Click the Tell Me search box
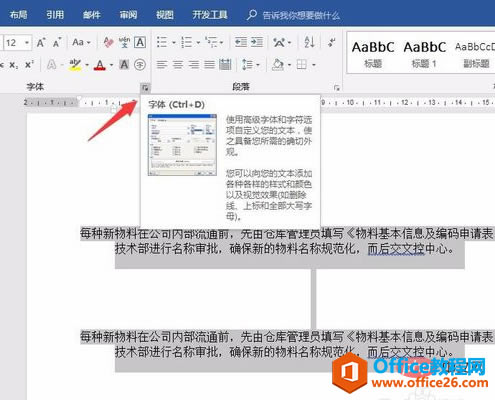Viewport: 495px width, 400px height. pyautogui.click(x=293, y=15)
